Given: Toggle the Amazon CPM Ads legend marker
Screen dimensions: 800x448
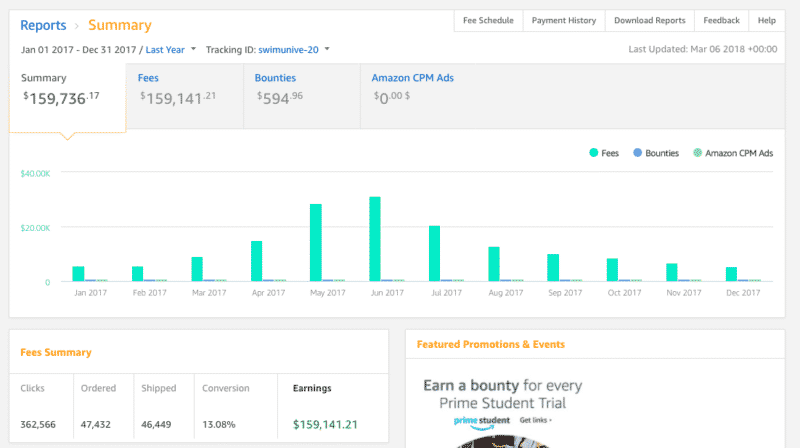Looking at the screenshot, I should [697, 153].
